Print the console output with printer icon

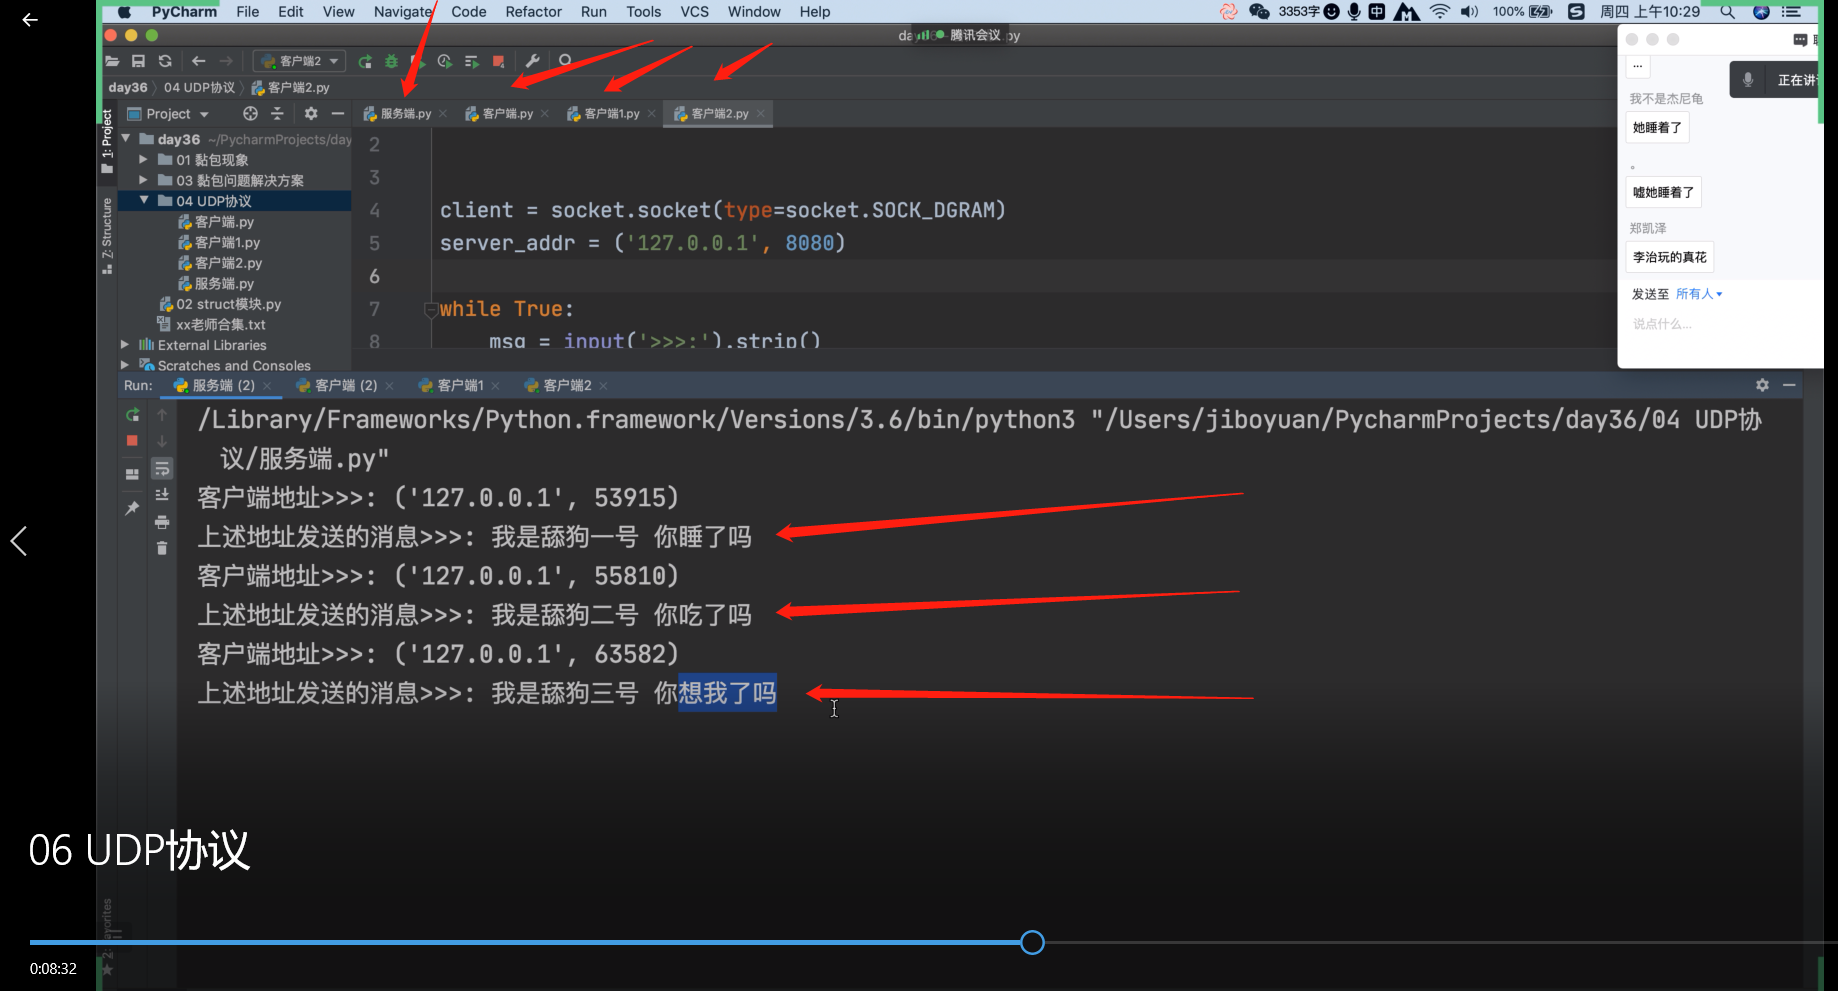(x=162, y=522)
